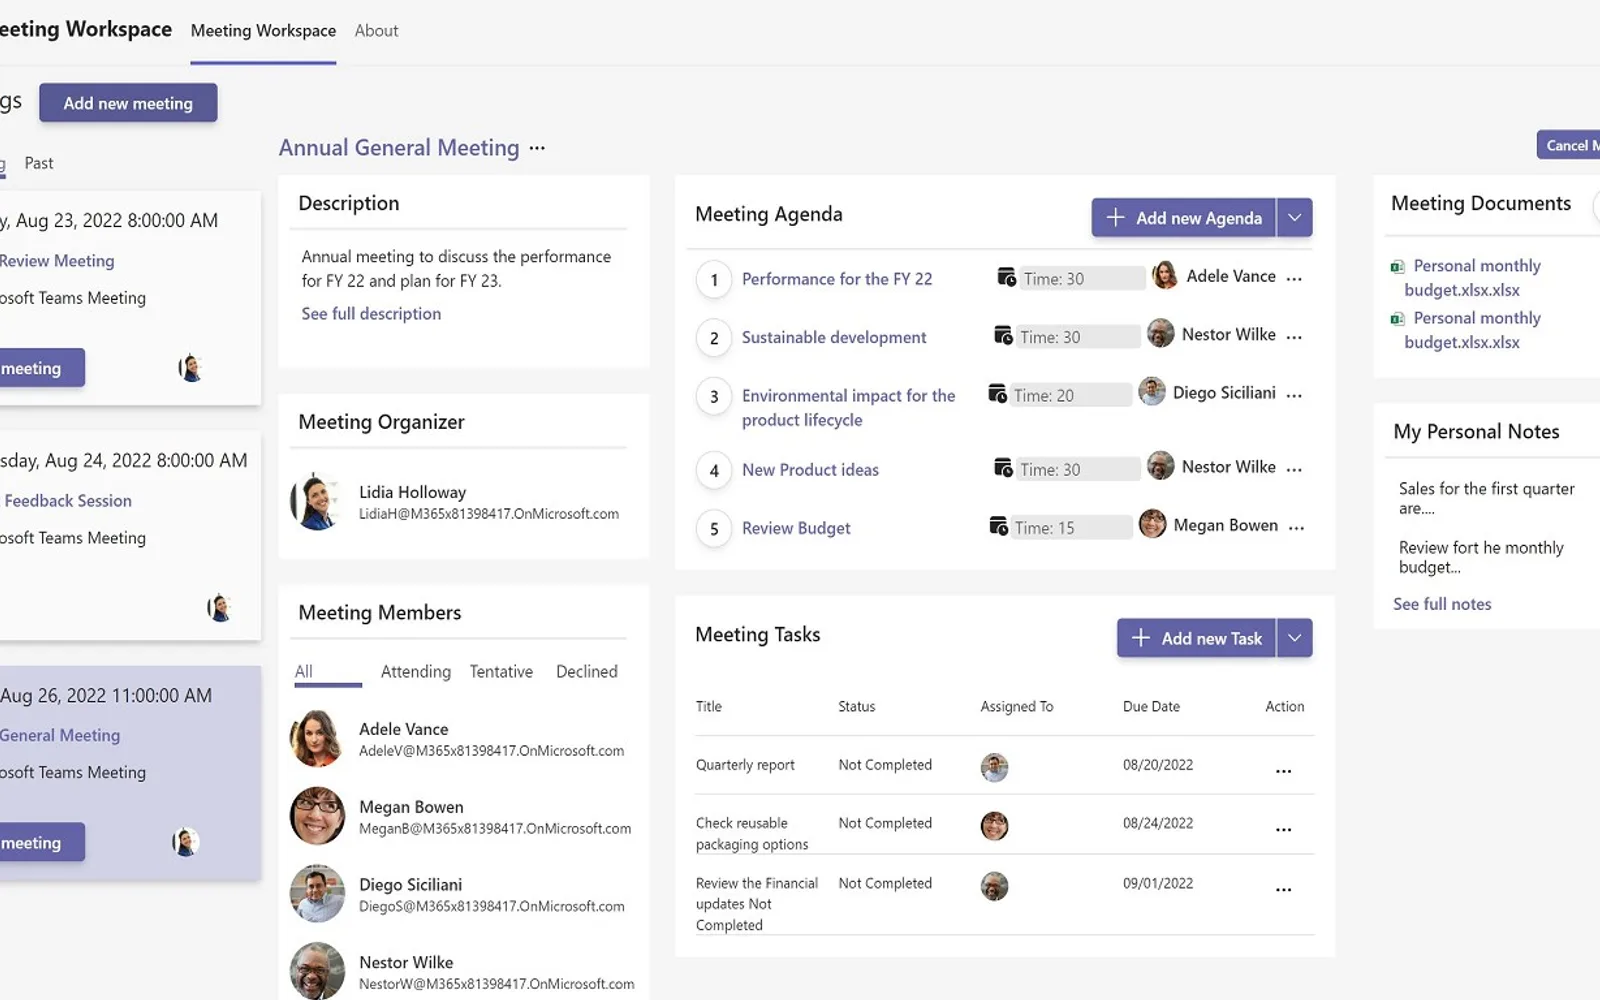Click Adele Vance's photo in Meeting Members

pyautogui.click(x=317, y=739)
